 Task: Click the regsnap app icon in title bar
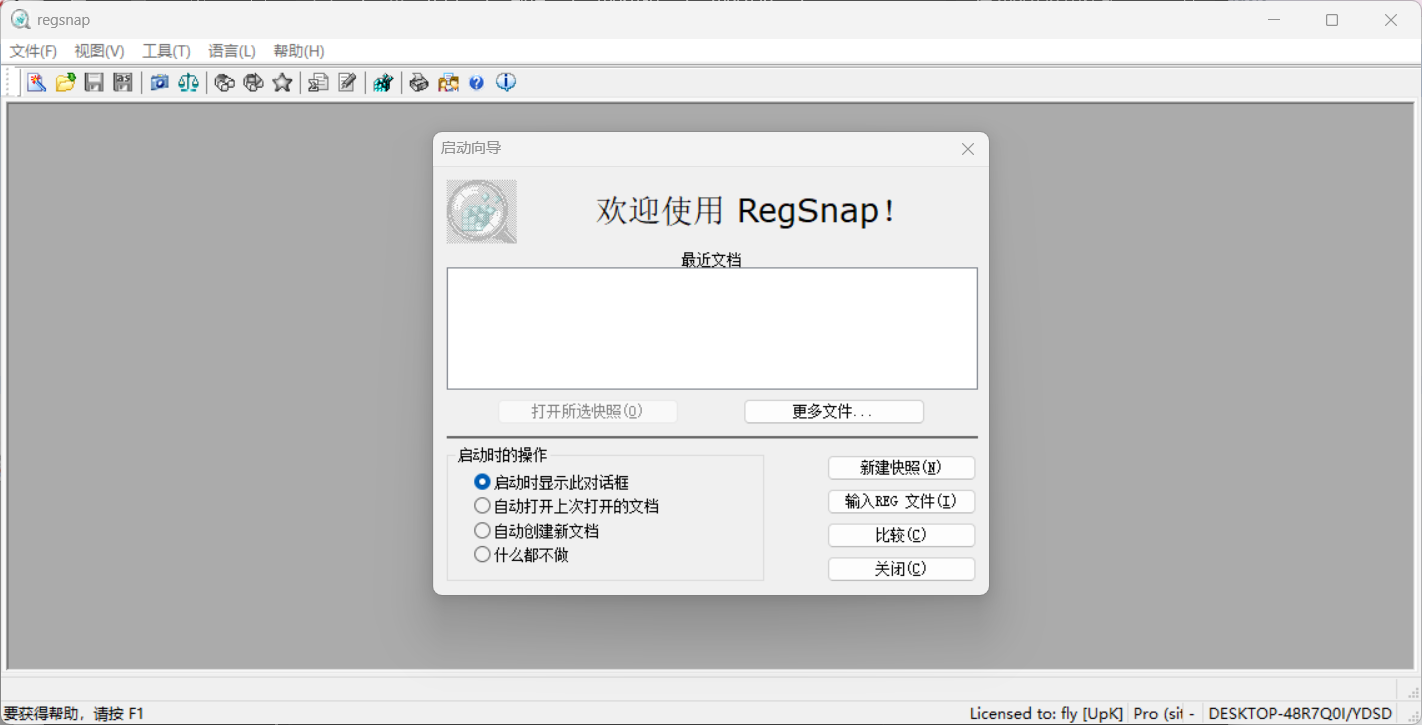[x=20, y=19]
